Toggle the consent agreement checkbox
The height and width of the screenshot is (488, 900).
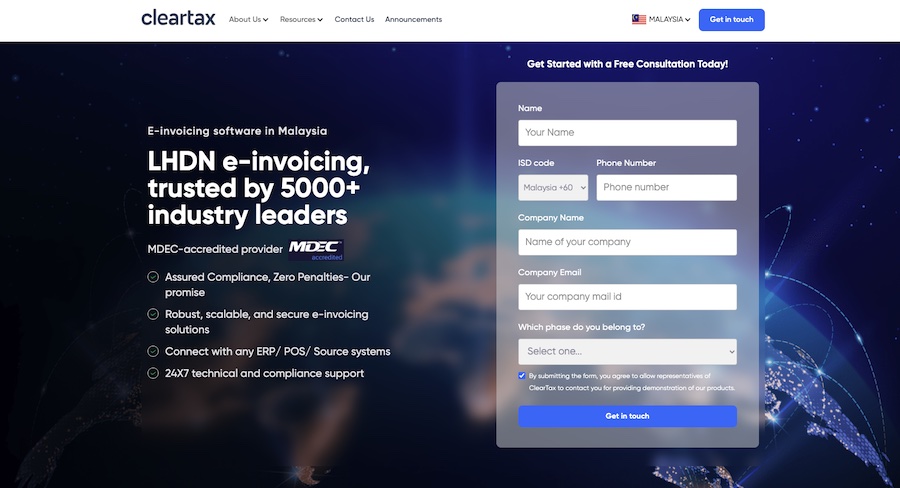pyautogui.click(x=522, y=375)
